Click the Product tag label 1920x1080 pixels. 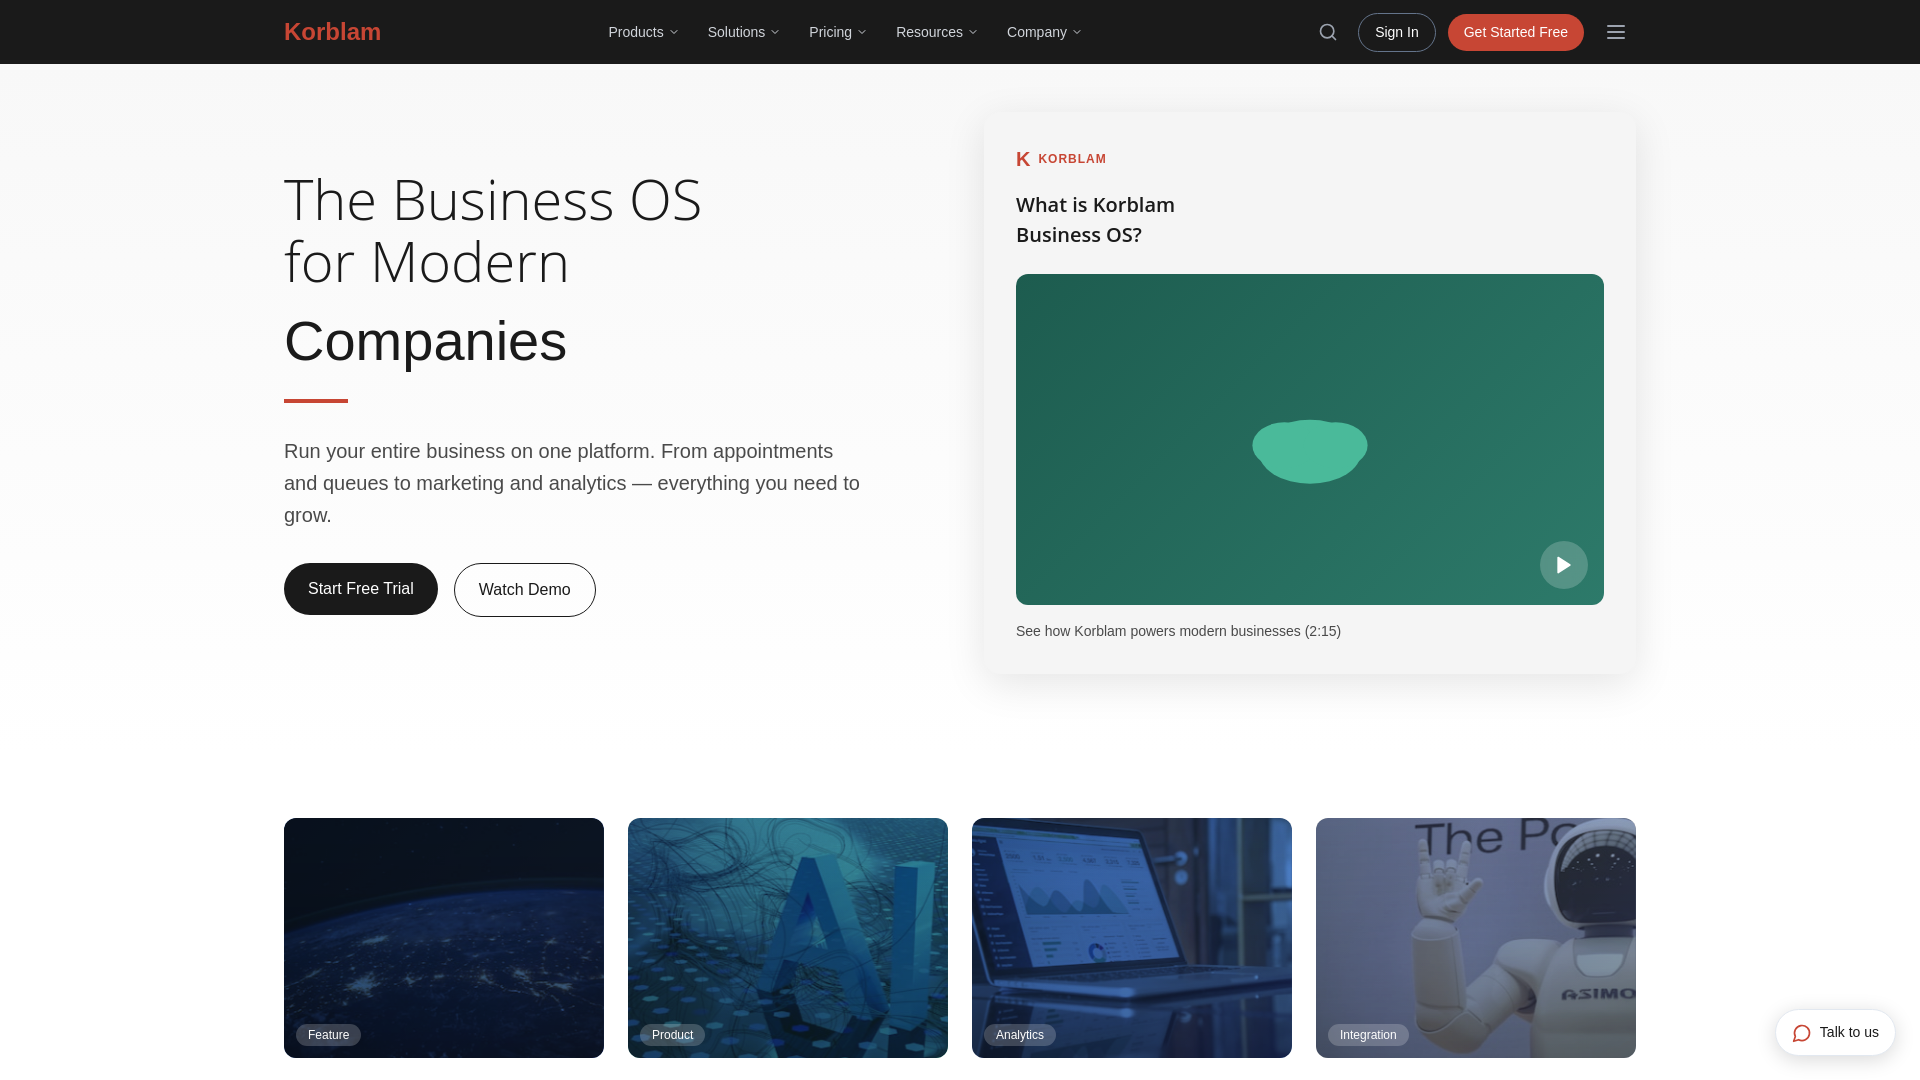(x=672, y=1035)
